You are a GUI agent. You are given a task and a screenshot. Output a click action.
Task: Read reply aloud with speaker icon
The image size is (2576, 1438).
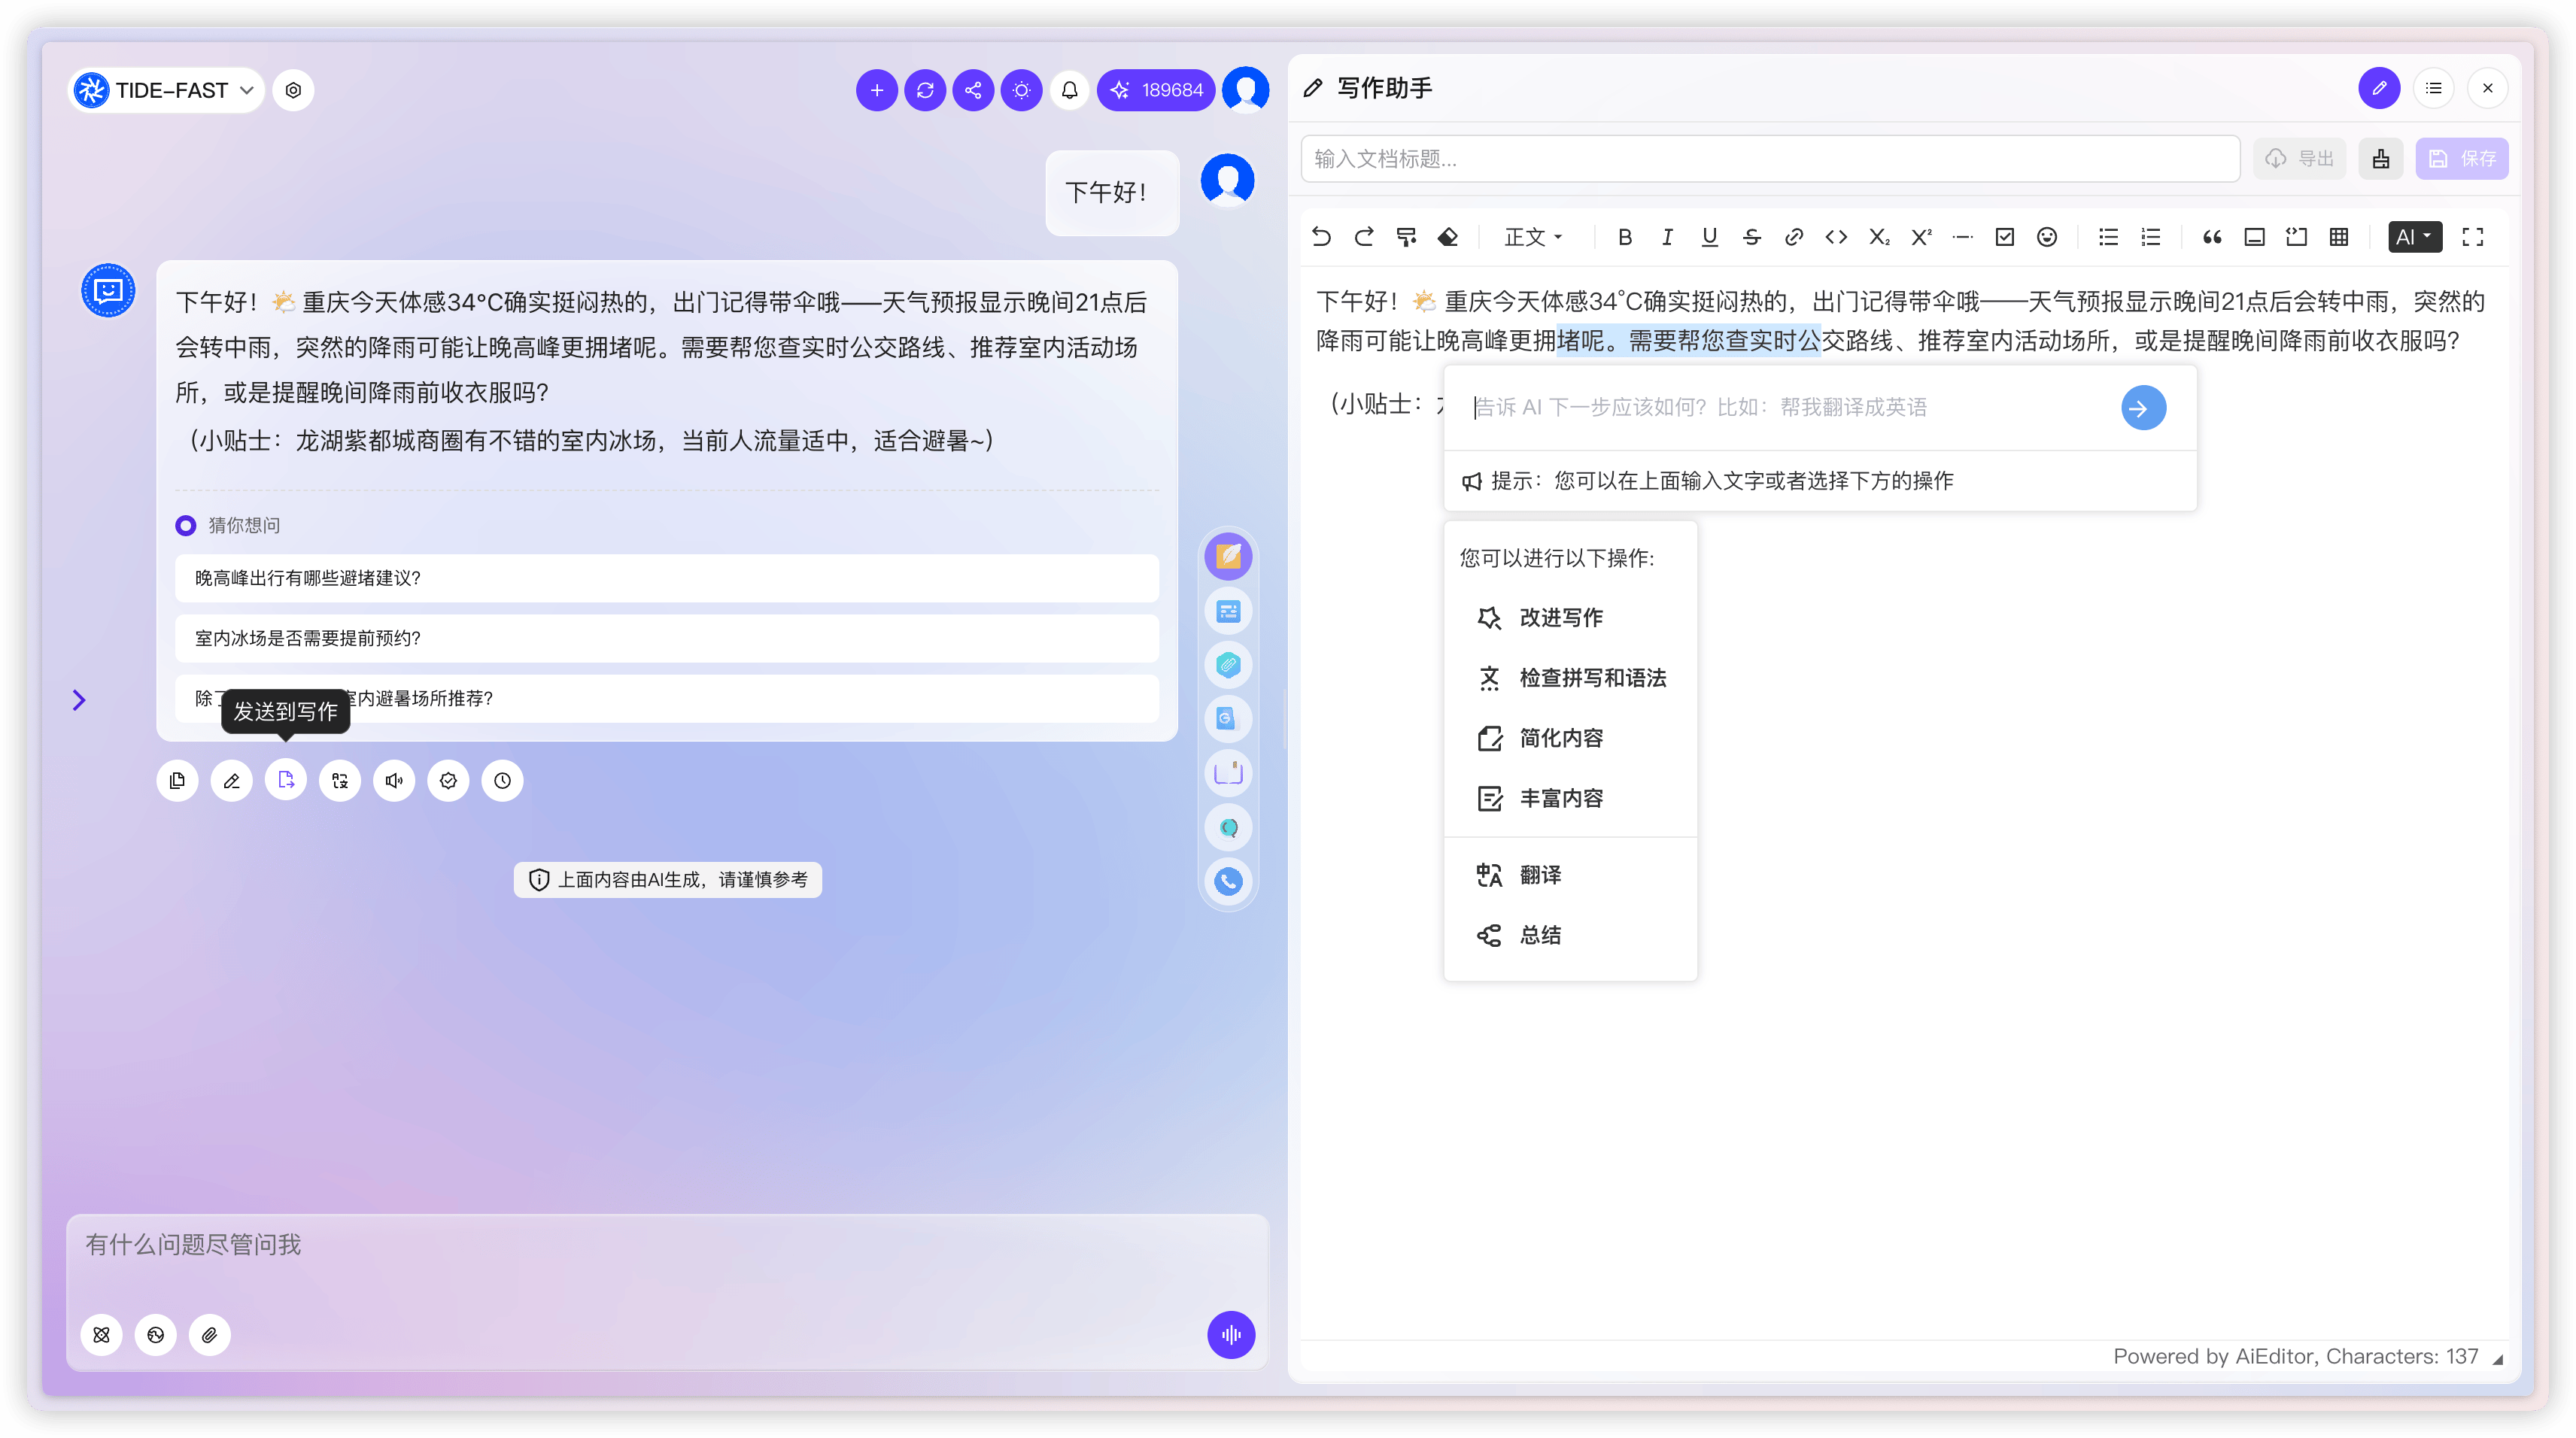(394, 780)
